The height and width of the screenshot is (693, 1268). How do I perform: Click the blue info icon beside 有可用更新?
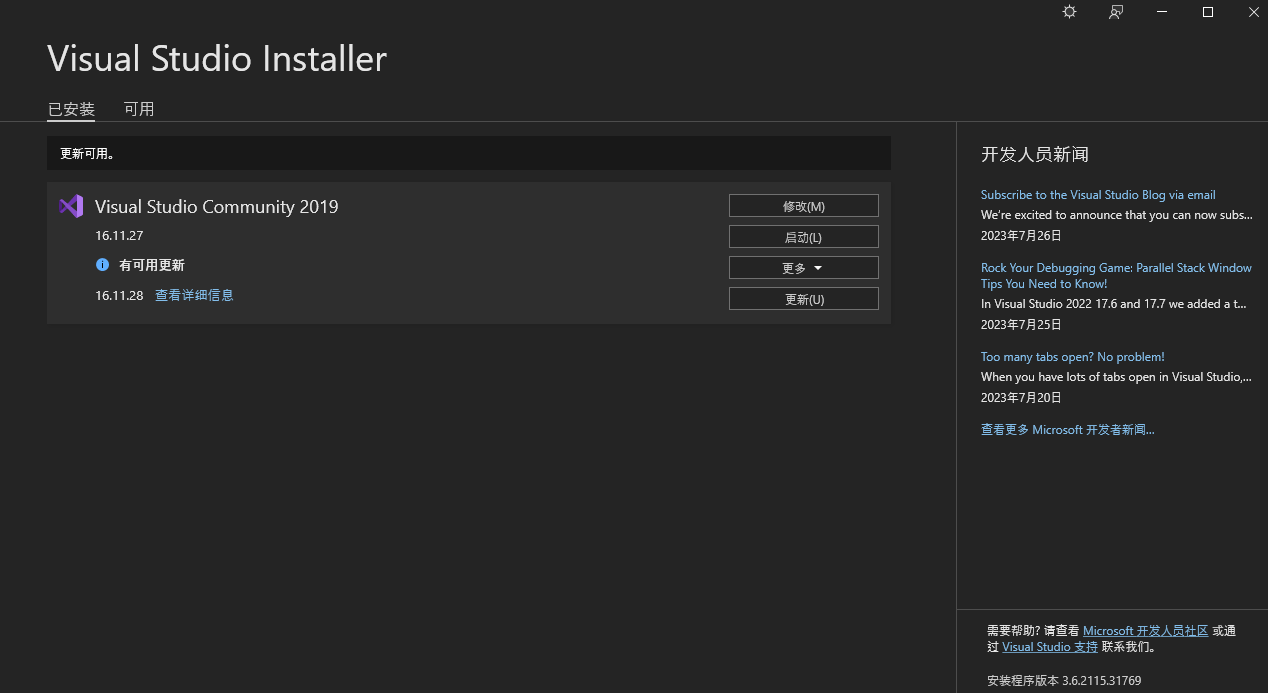coord(102,265)
